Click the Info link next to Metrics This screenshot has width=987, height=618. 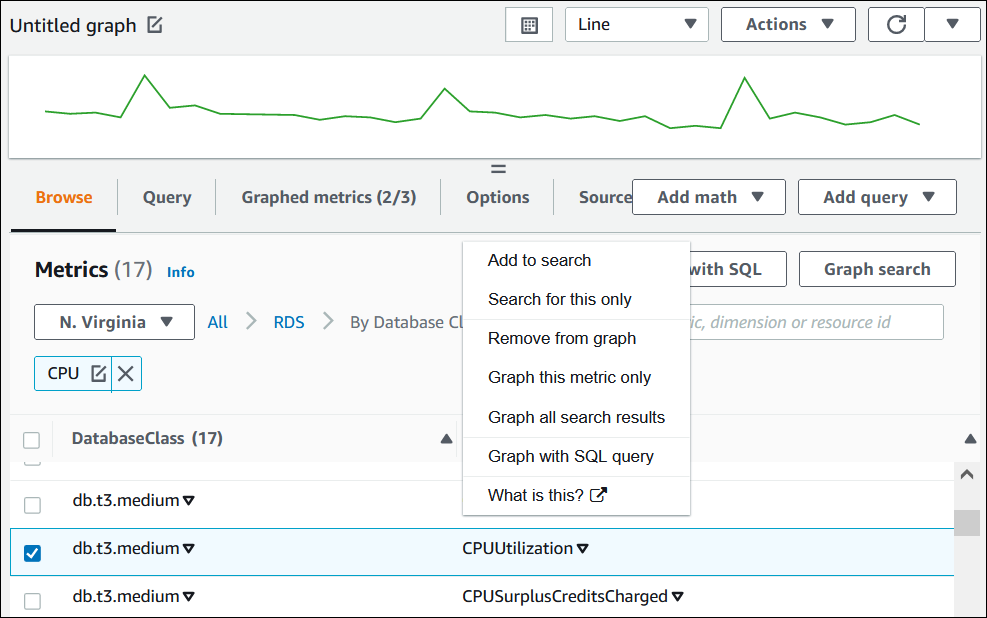181,271
